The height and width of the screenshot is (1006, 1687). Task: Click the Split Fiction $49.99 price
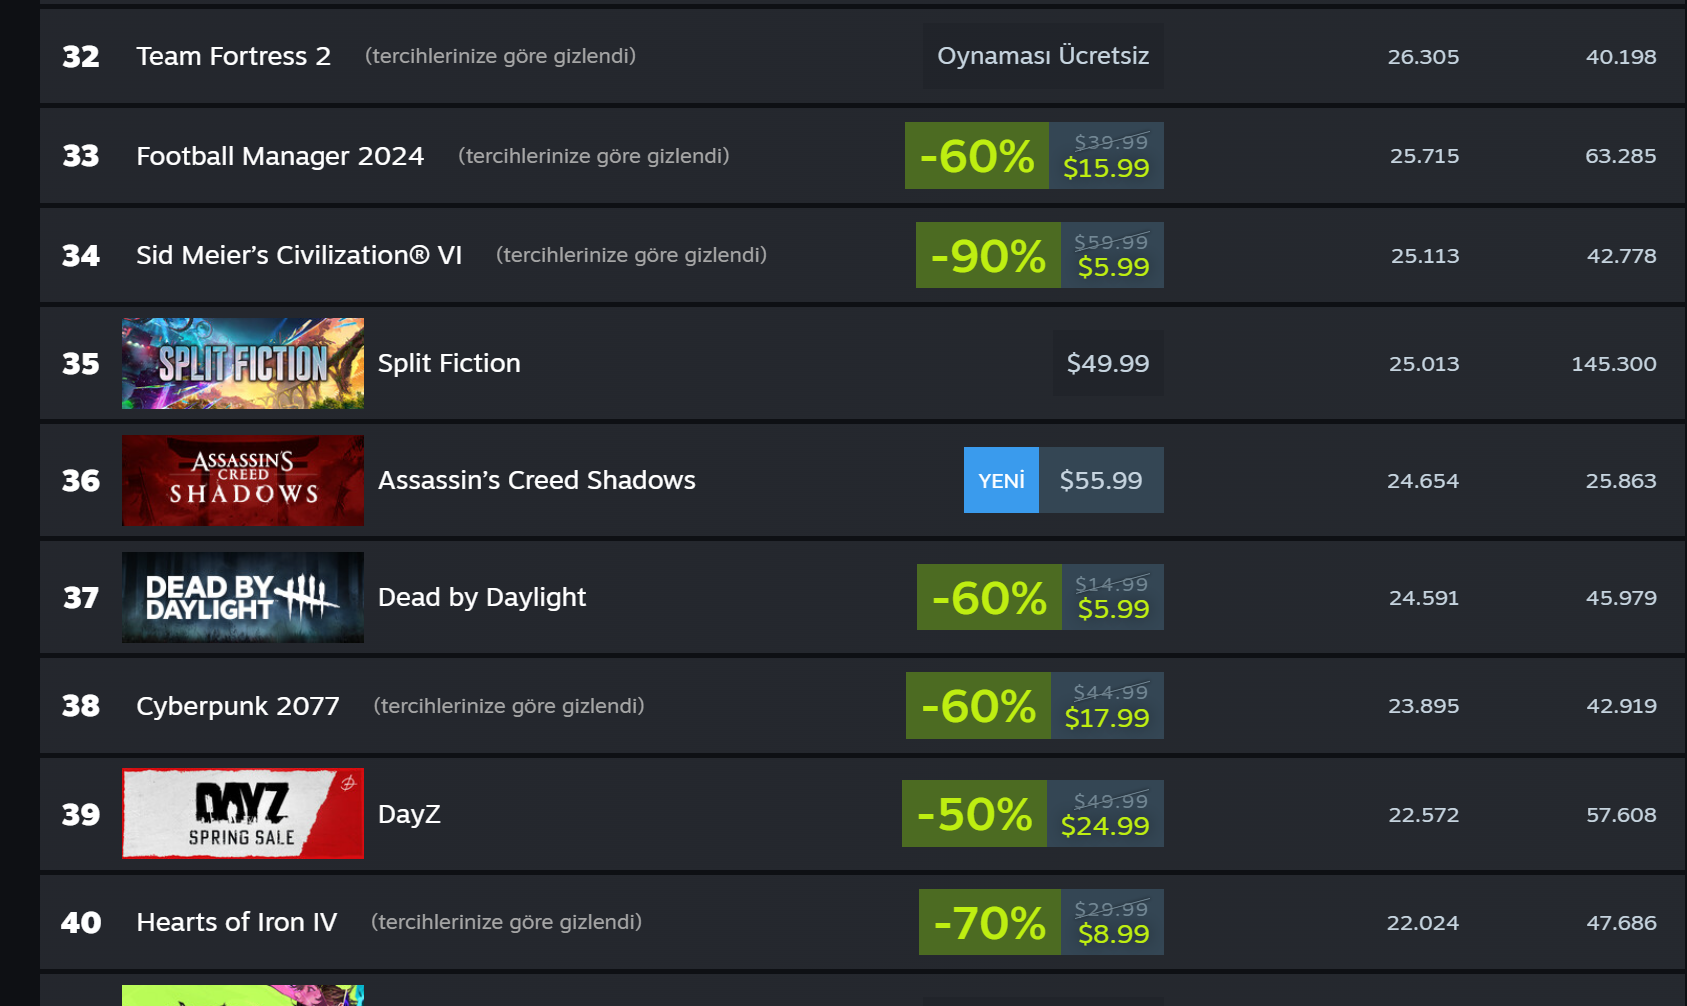point(1108,363)
